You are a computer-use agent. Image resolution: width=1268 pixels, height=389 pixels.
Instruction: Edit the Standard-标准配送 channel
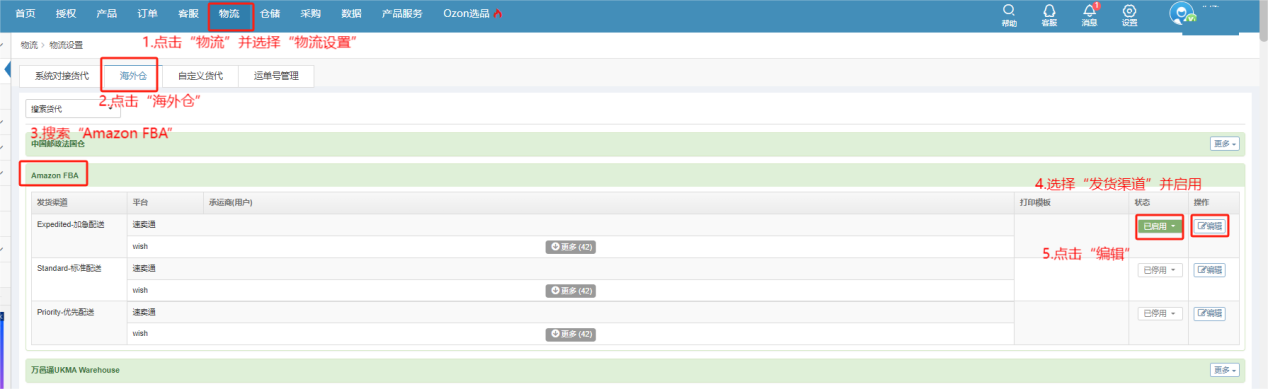tap(1210, 269)
